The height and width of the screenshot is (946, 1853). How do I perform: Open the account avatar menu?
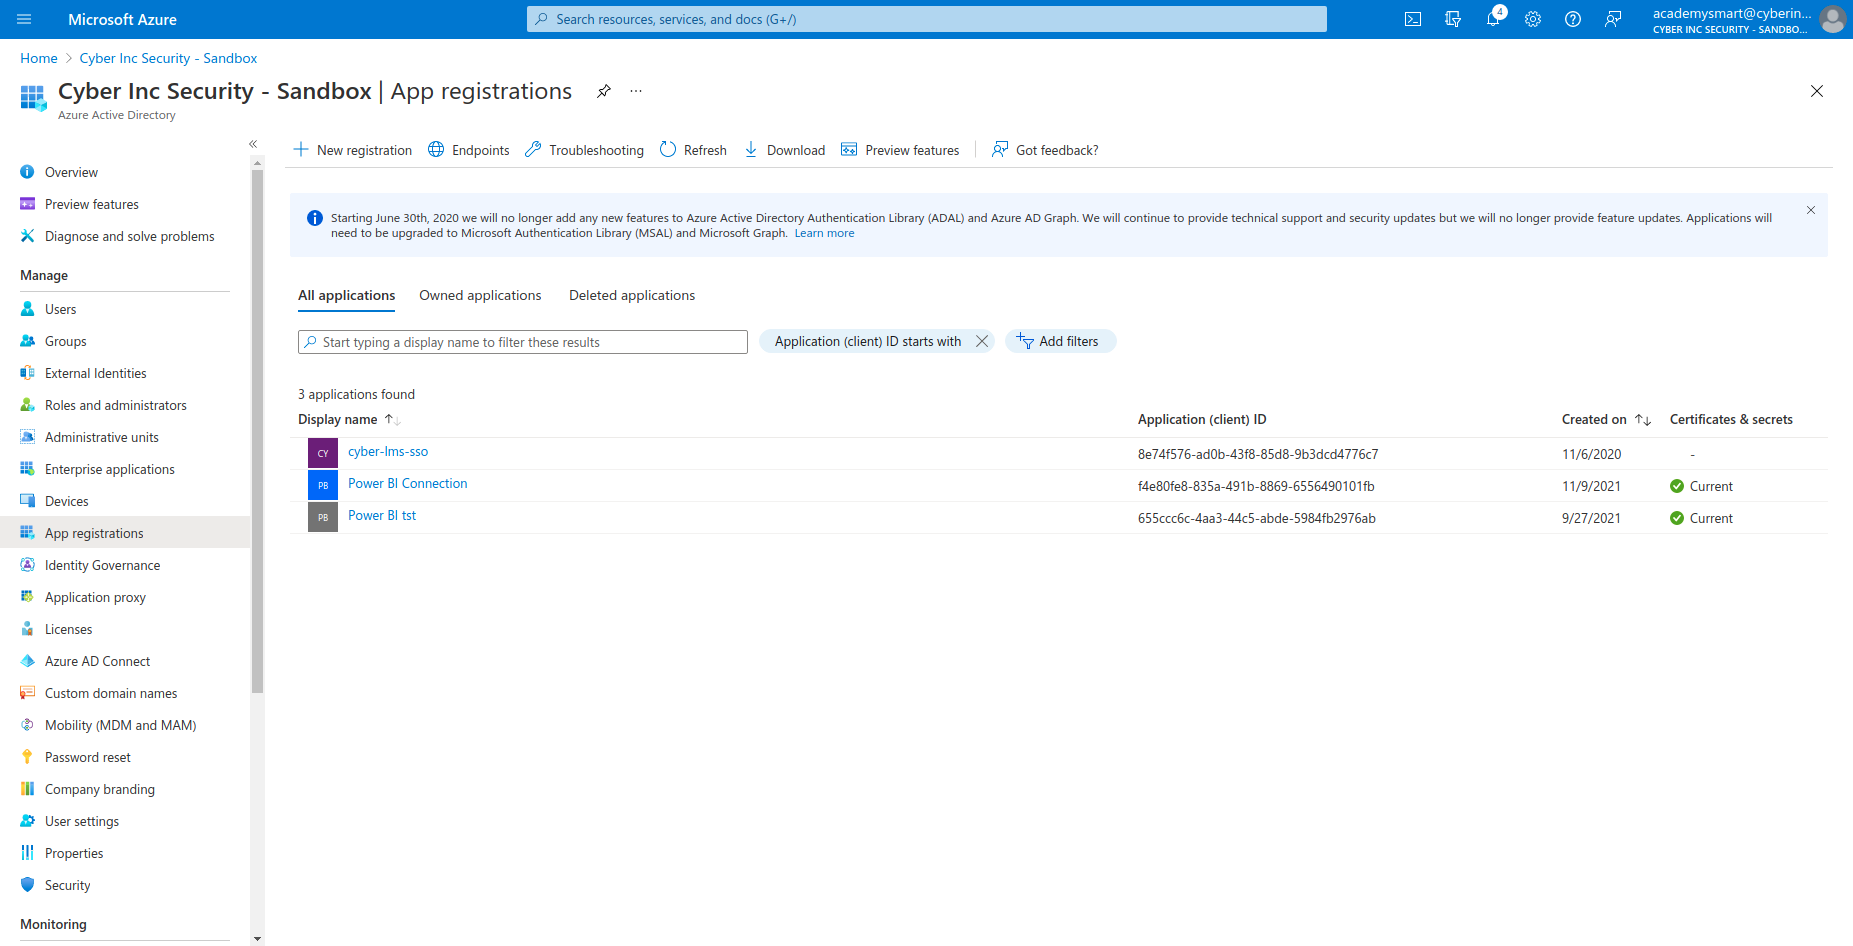click(x=1832, y=19)
